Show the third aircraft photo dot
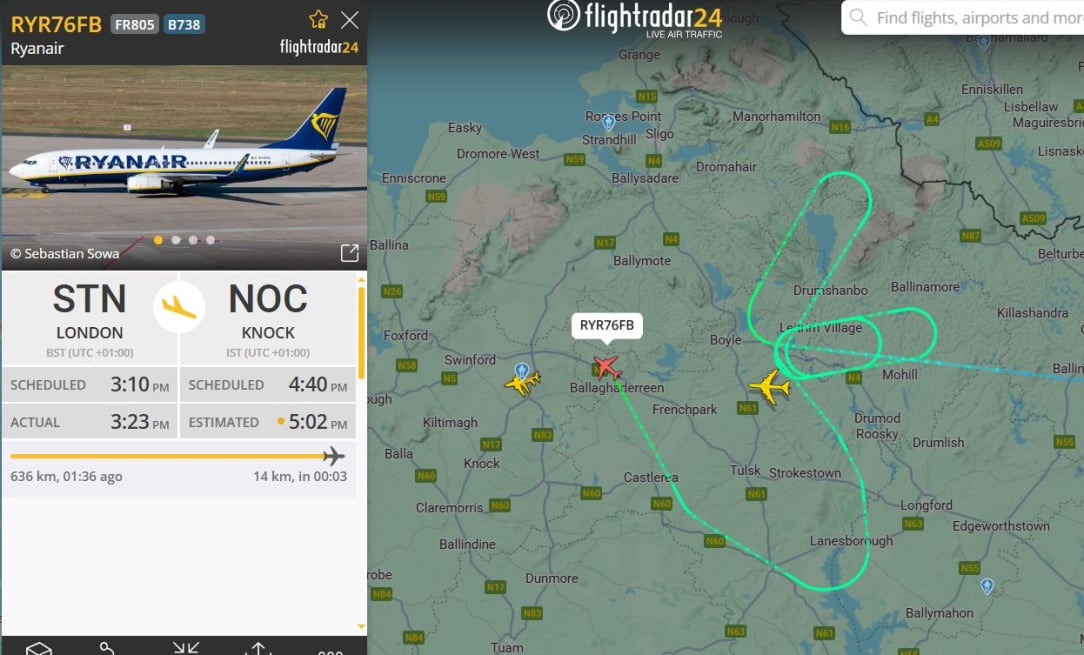Viewport: 1084px width, 655px height. pyautogui.click(x=193, y=240)
